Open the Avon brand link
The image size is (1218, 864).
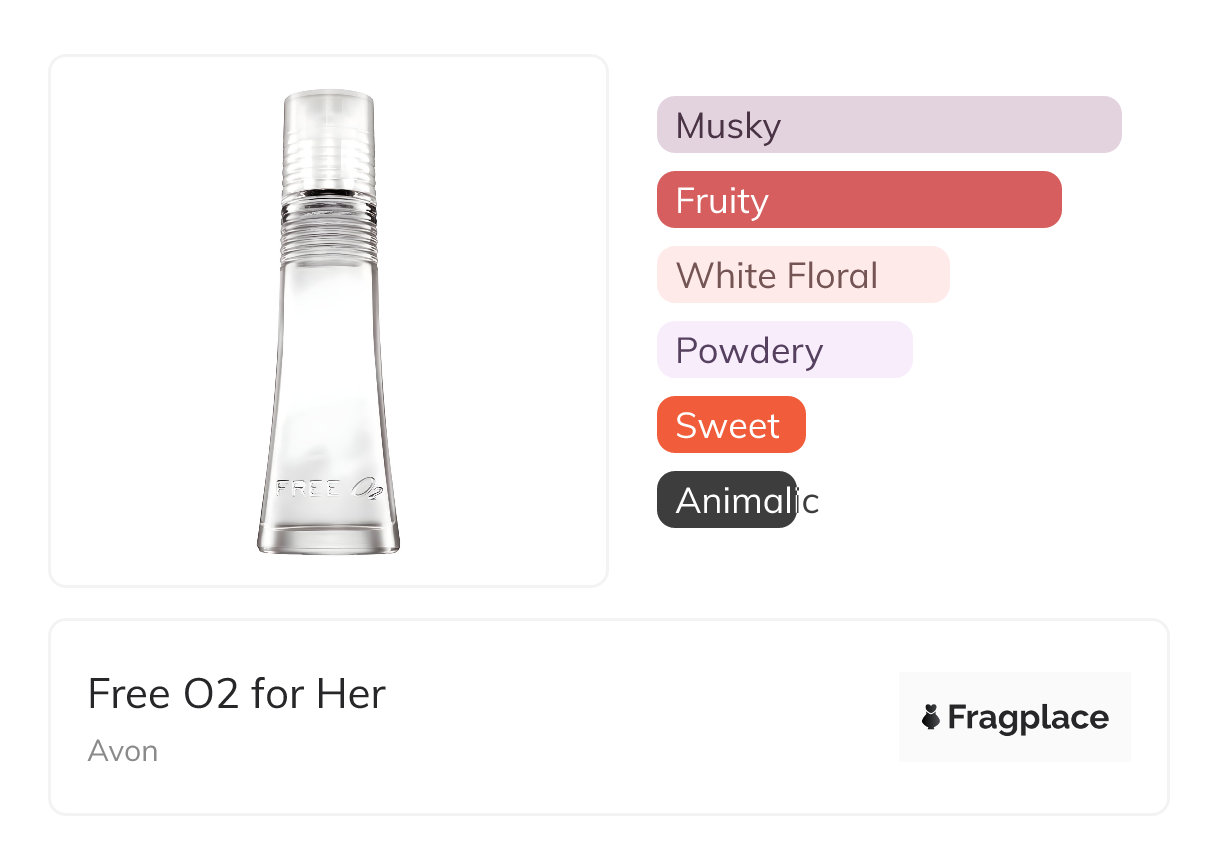pos(123,751)
